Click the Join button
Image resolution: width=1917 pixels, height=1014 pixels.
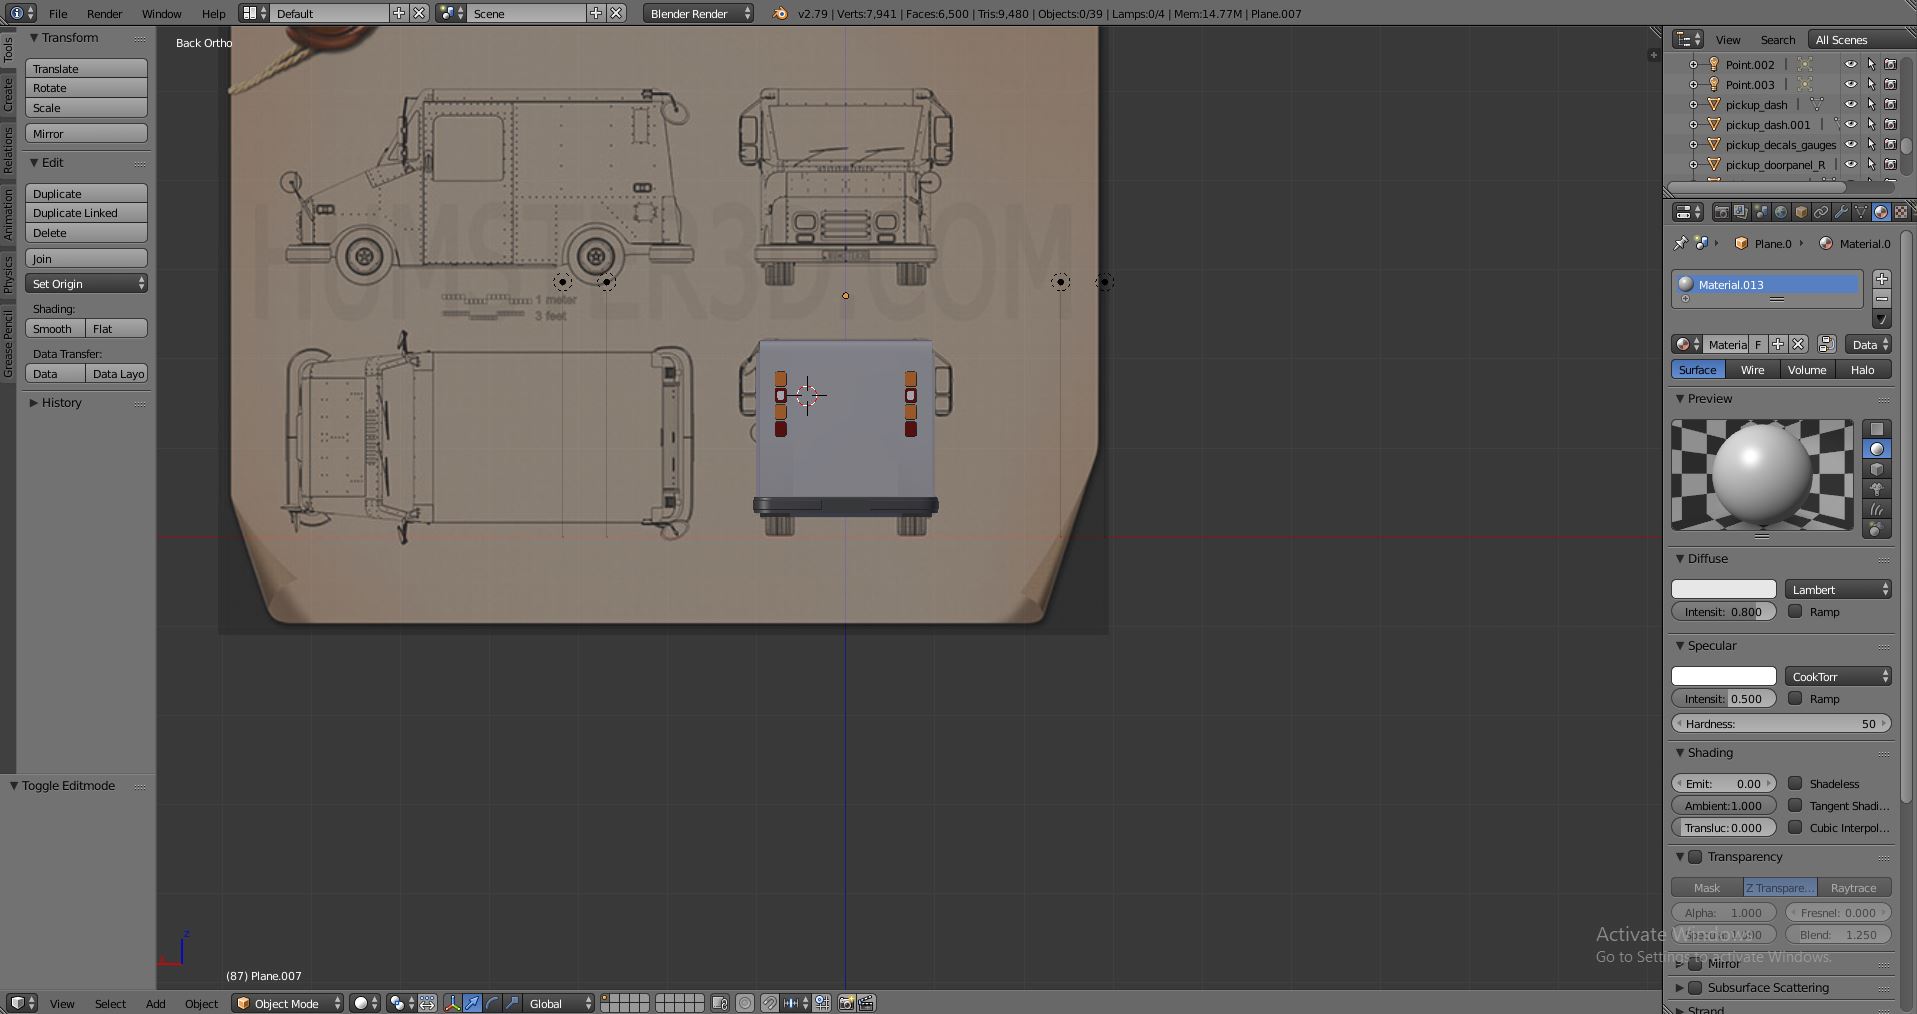[87, 258]
